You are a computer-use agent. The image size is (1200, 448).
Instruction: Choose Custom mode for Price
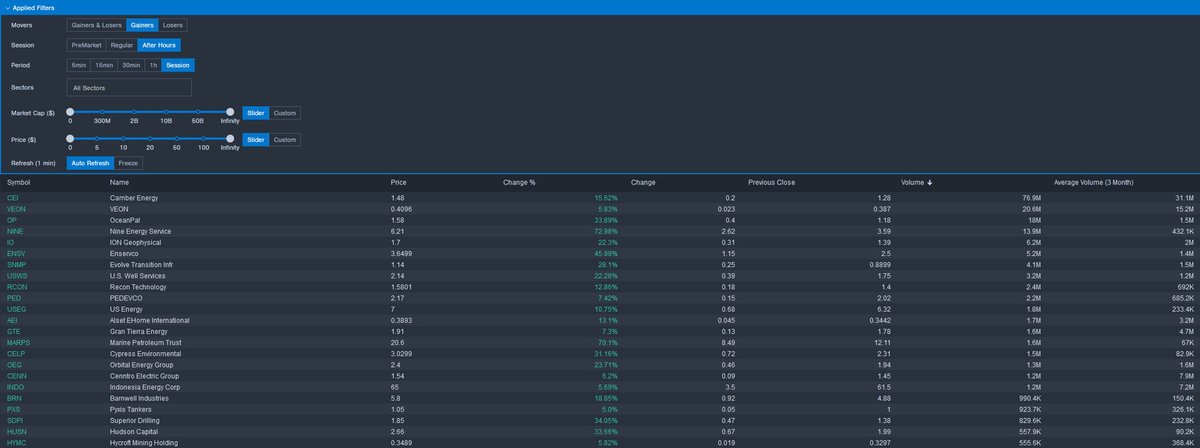(x=284, y=139)
